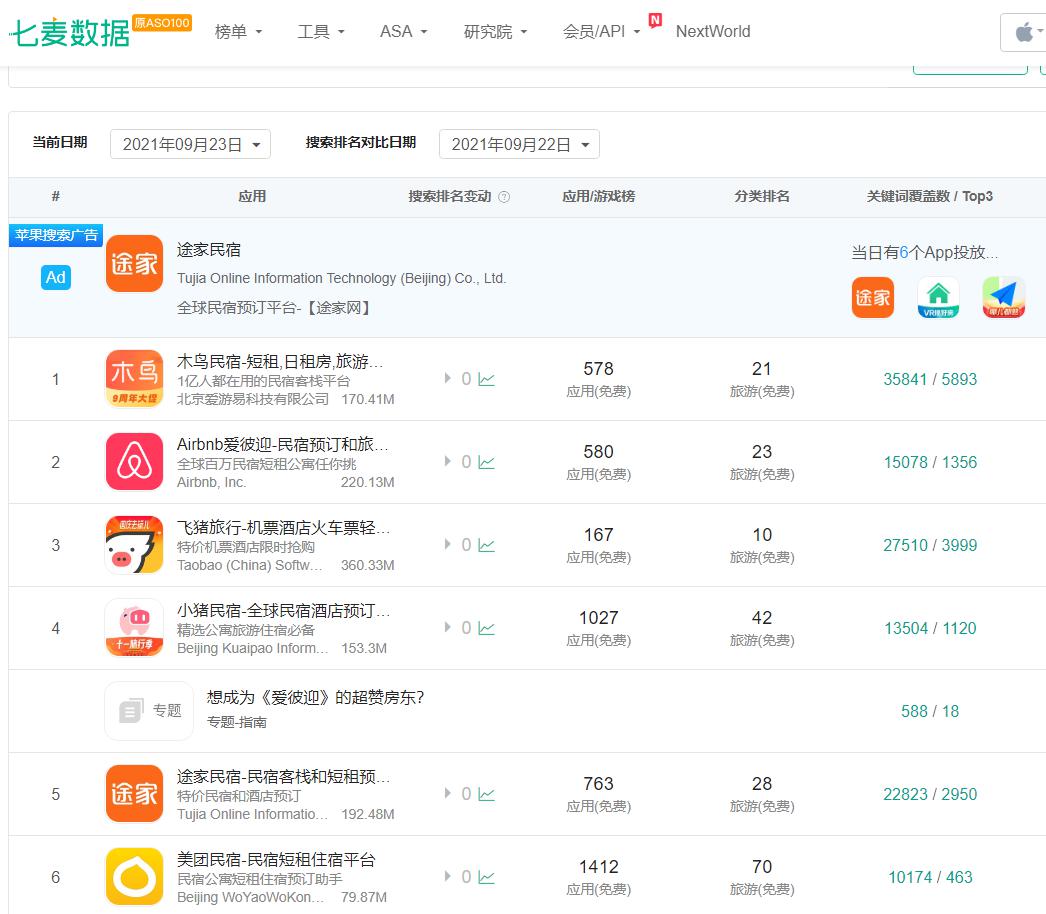The image size is (1046, 914).
Task: Click the 搜索排名变动 column header
Action: click(450, 196)
